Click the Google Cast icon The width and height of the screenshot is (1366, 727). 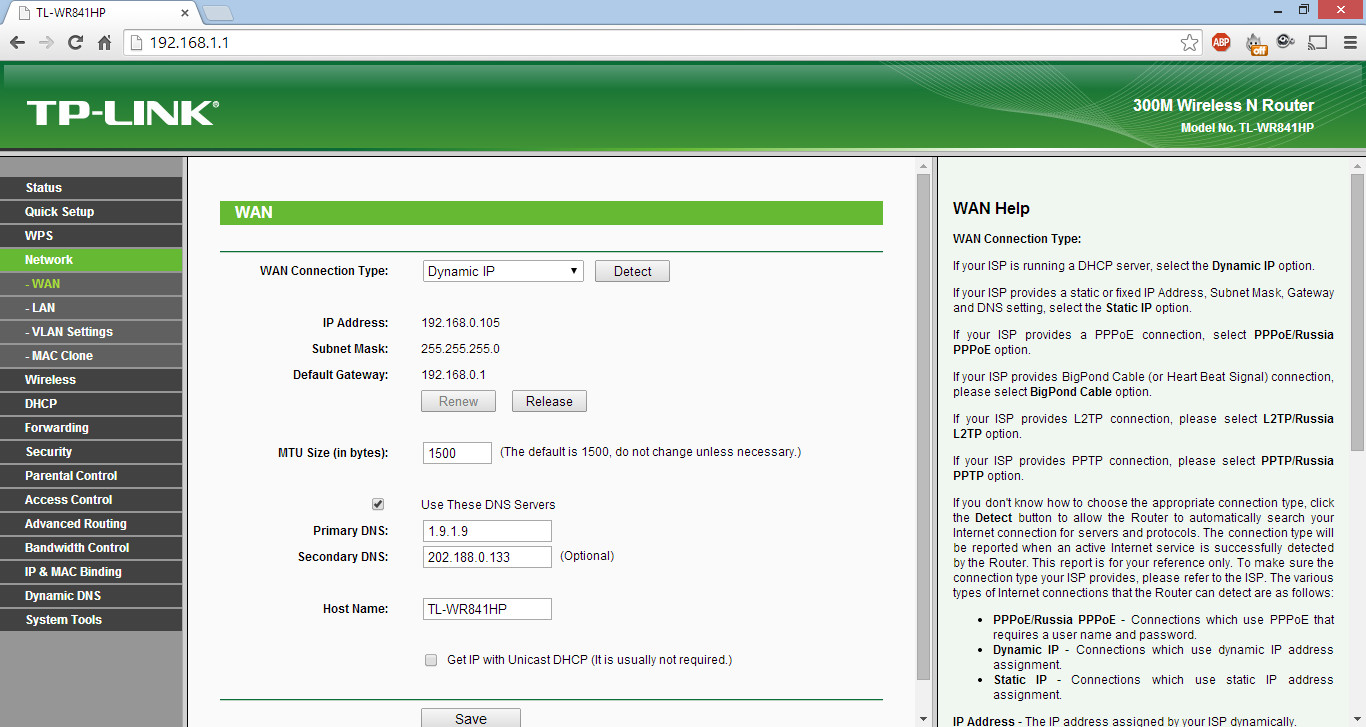pyautogui.click(x=1318, y=42)
